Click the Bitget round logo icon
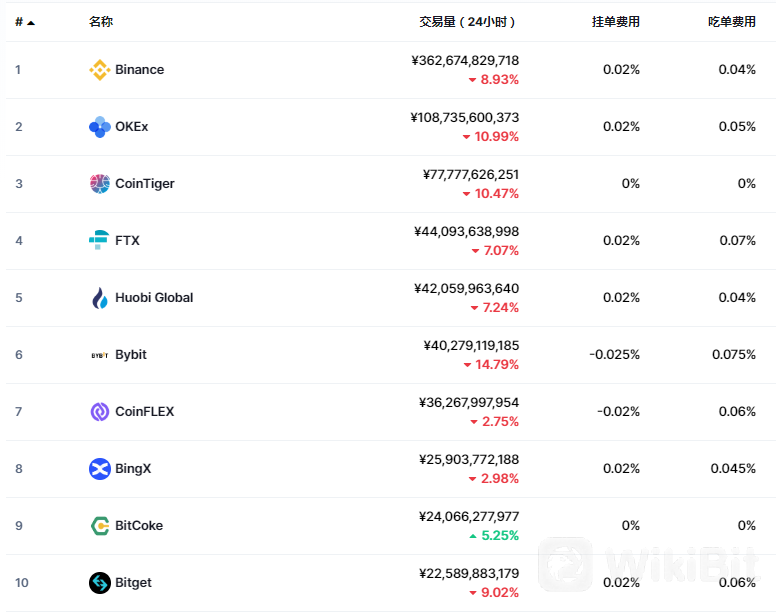Image resolution: width=776 pixels, height=612 pixels. 99,582
